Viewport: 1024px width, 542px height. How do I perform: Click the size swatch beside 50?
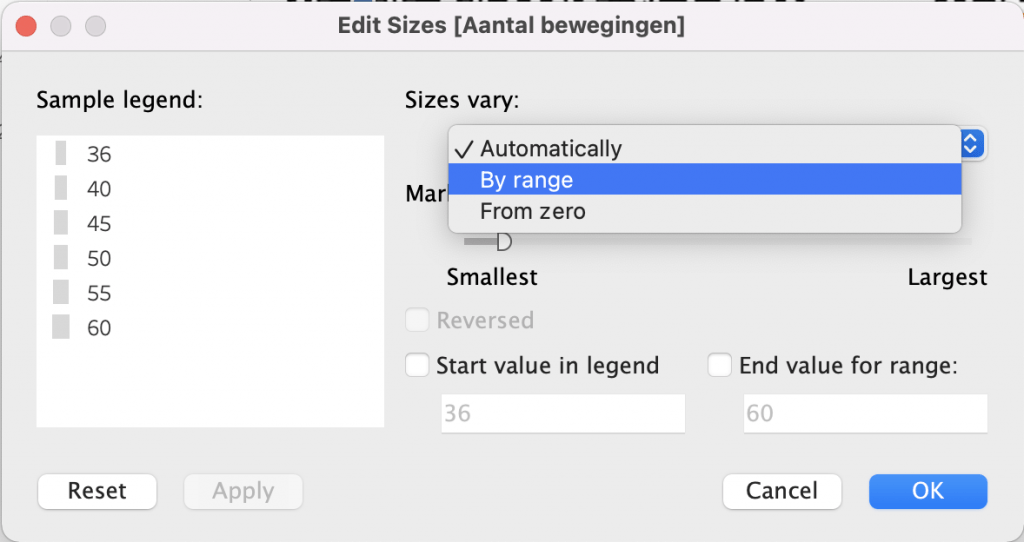(x=61, y=258)
